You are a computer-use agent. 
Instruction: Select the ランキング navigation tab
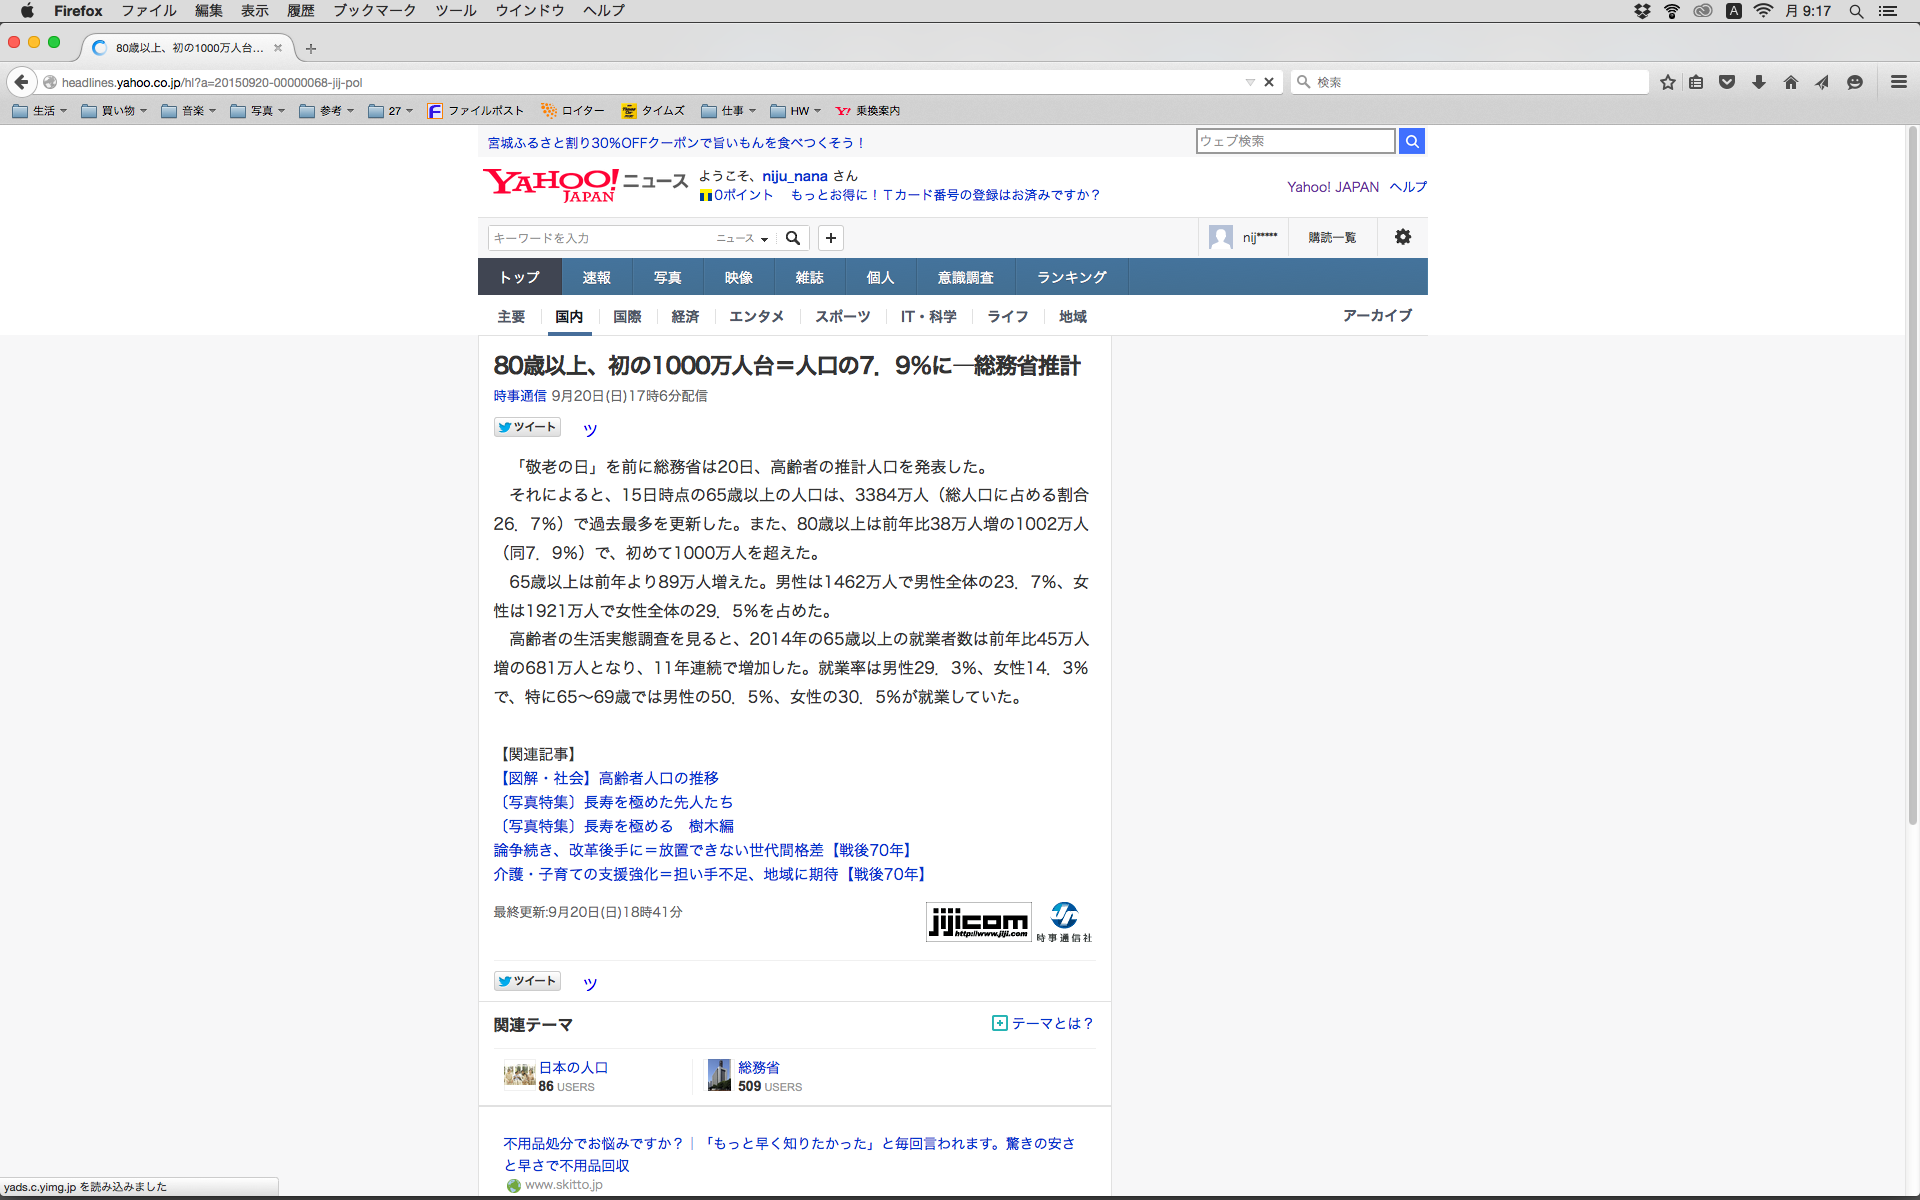click(1071, 277)
